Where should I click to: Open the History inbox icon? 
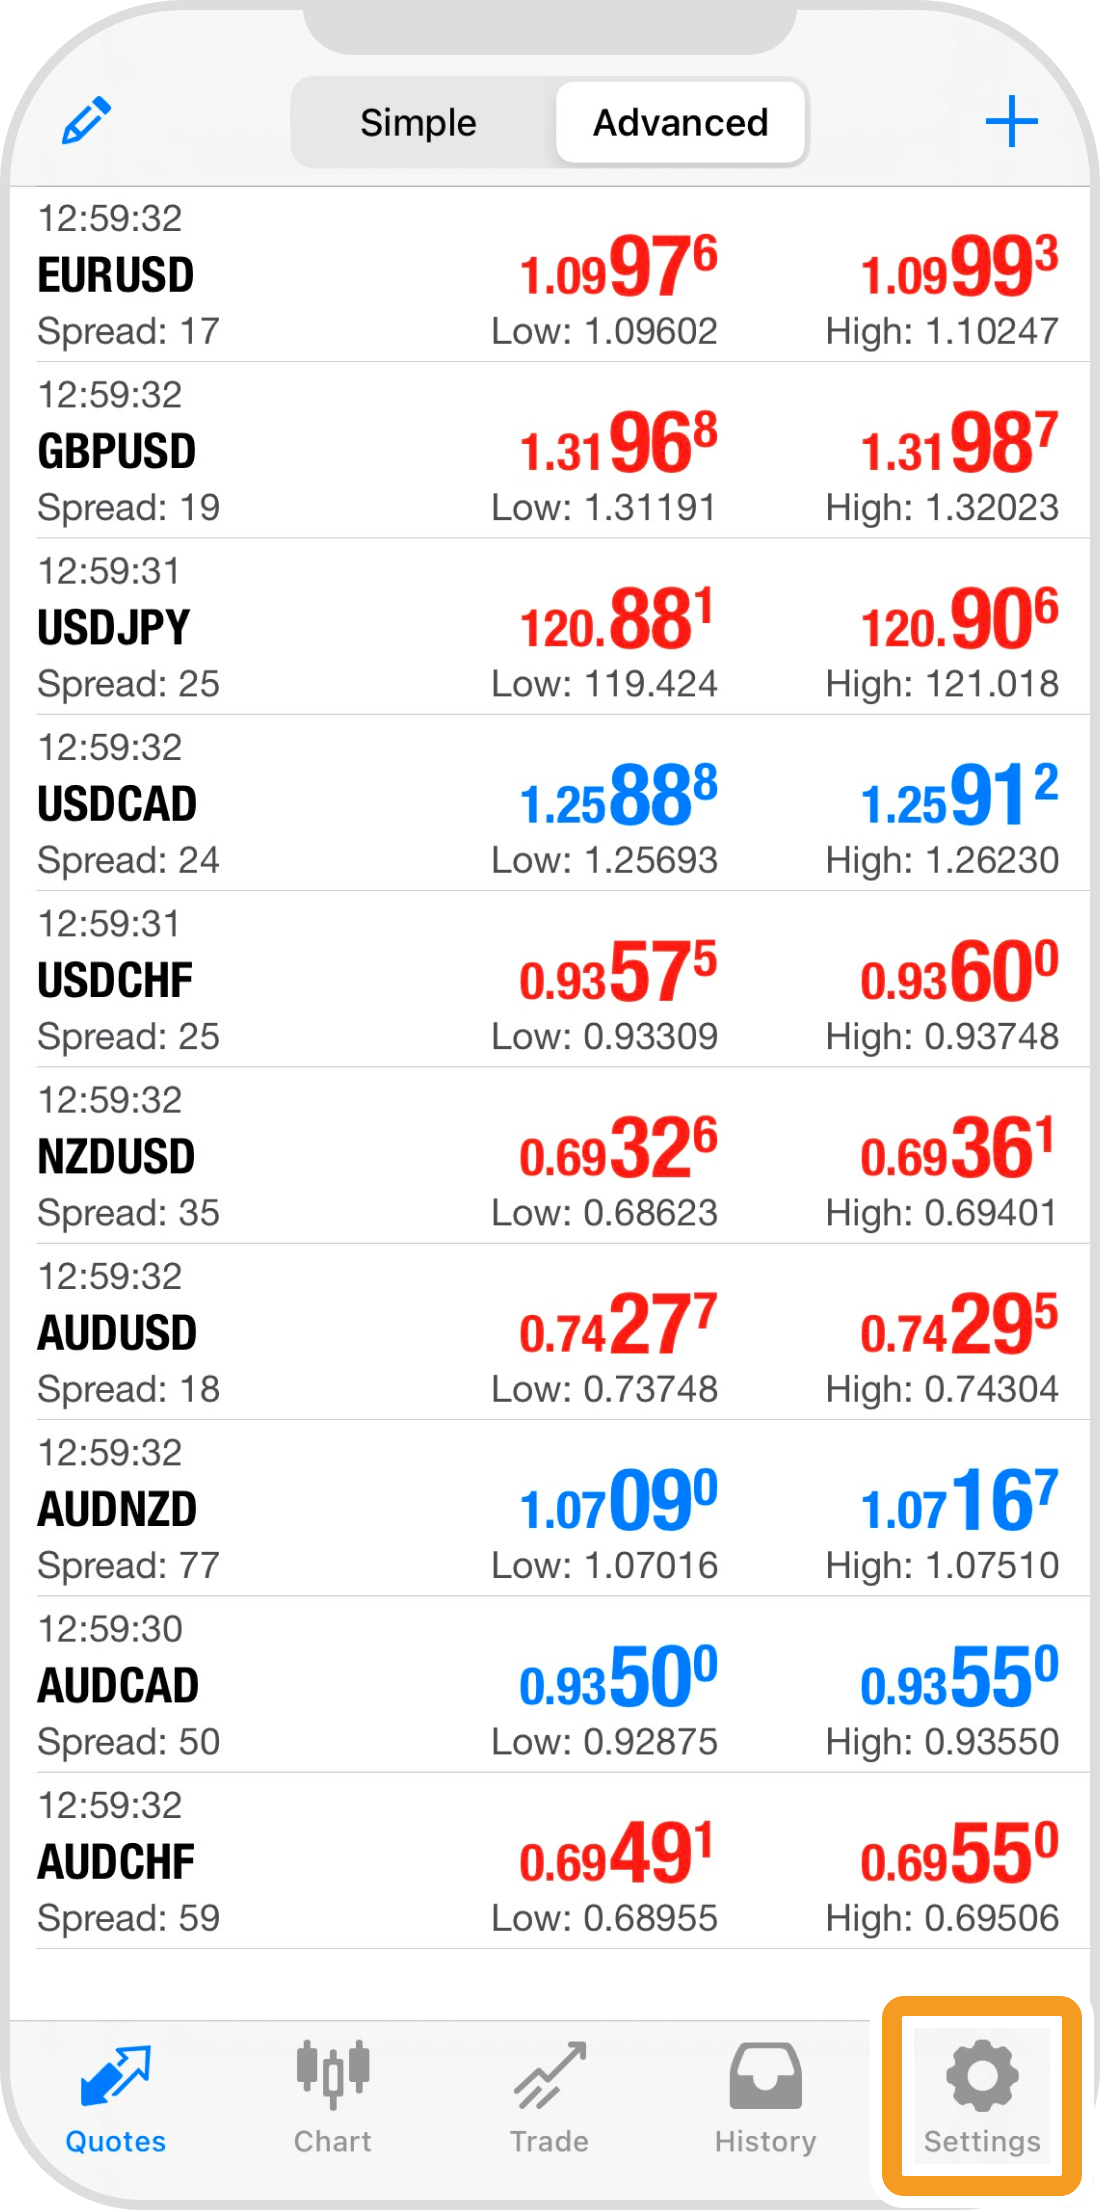pos(765,2074)
